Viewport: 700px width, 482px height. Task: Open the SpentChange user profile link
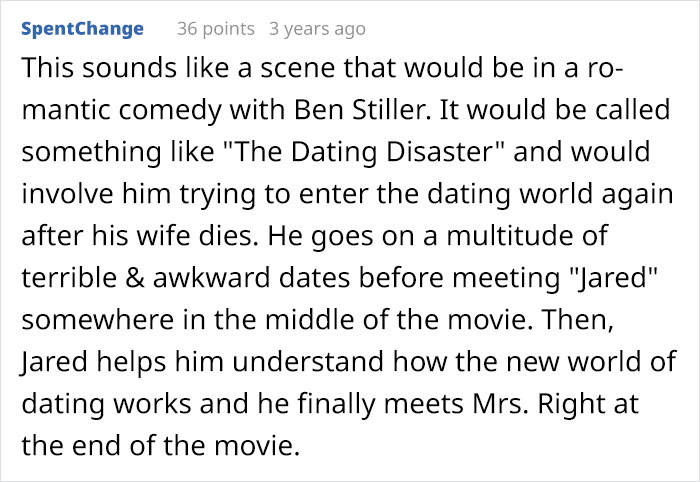pos(82,29)
